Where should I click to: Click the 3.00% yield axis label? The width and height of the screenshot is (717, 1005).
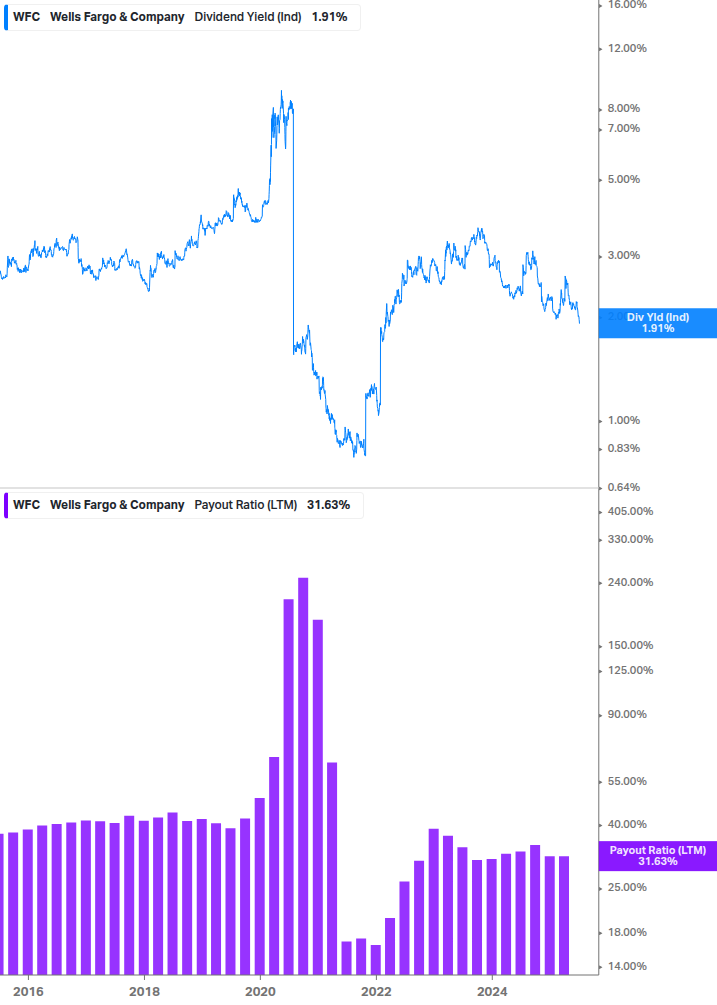point(623,256)
